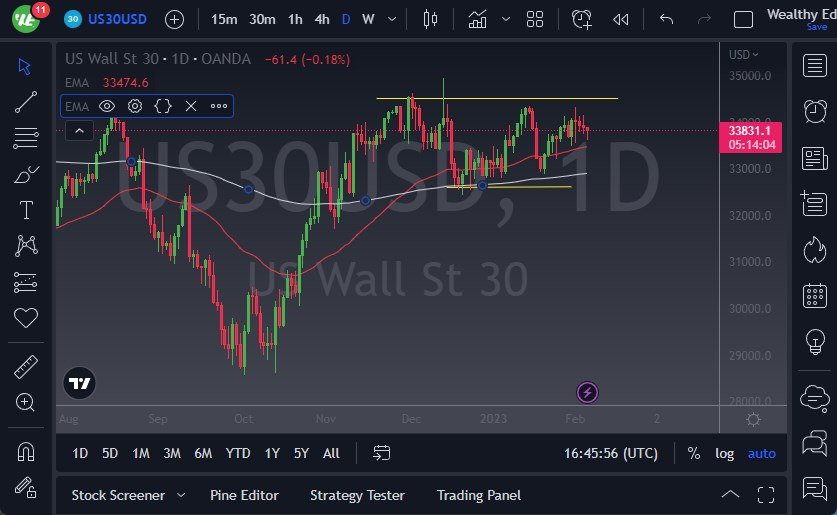
Task: Open the hotlists flame panel
Action: [815, 250]
